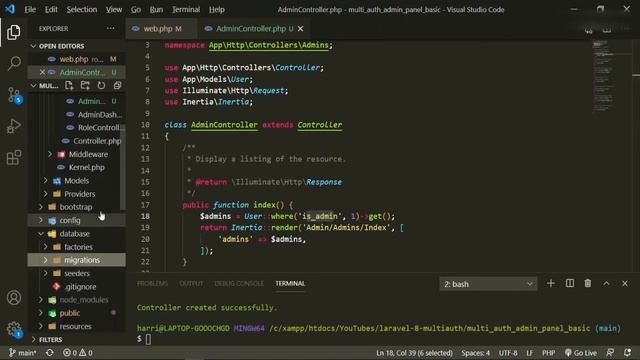Viewport: 640px width, 360px height.
Task: Click the New Folder icon in explorer
Action: click(85, 85)
